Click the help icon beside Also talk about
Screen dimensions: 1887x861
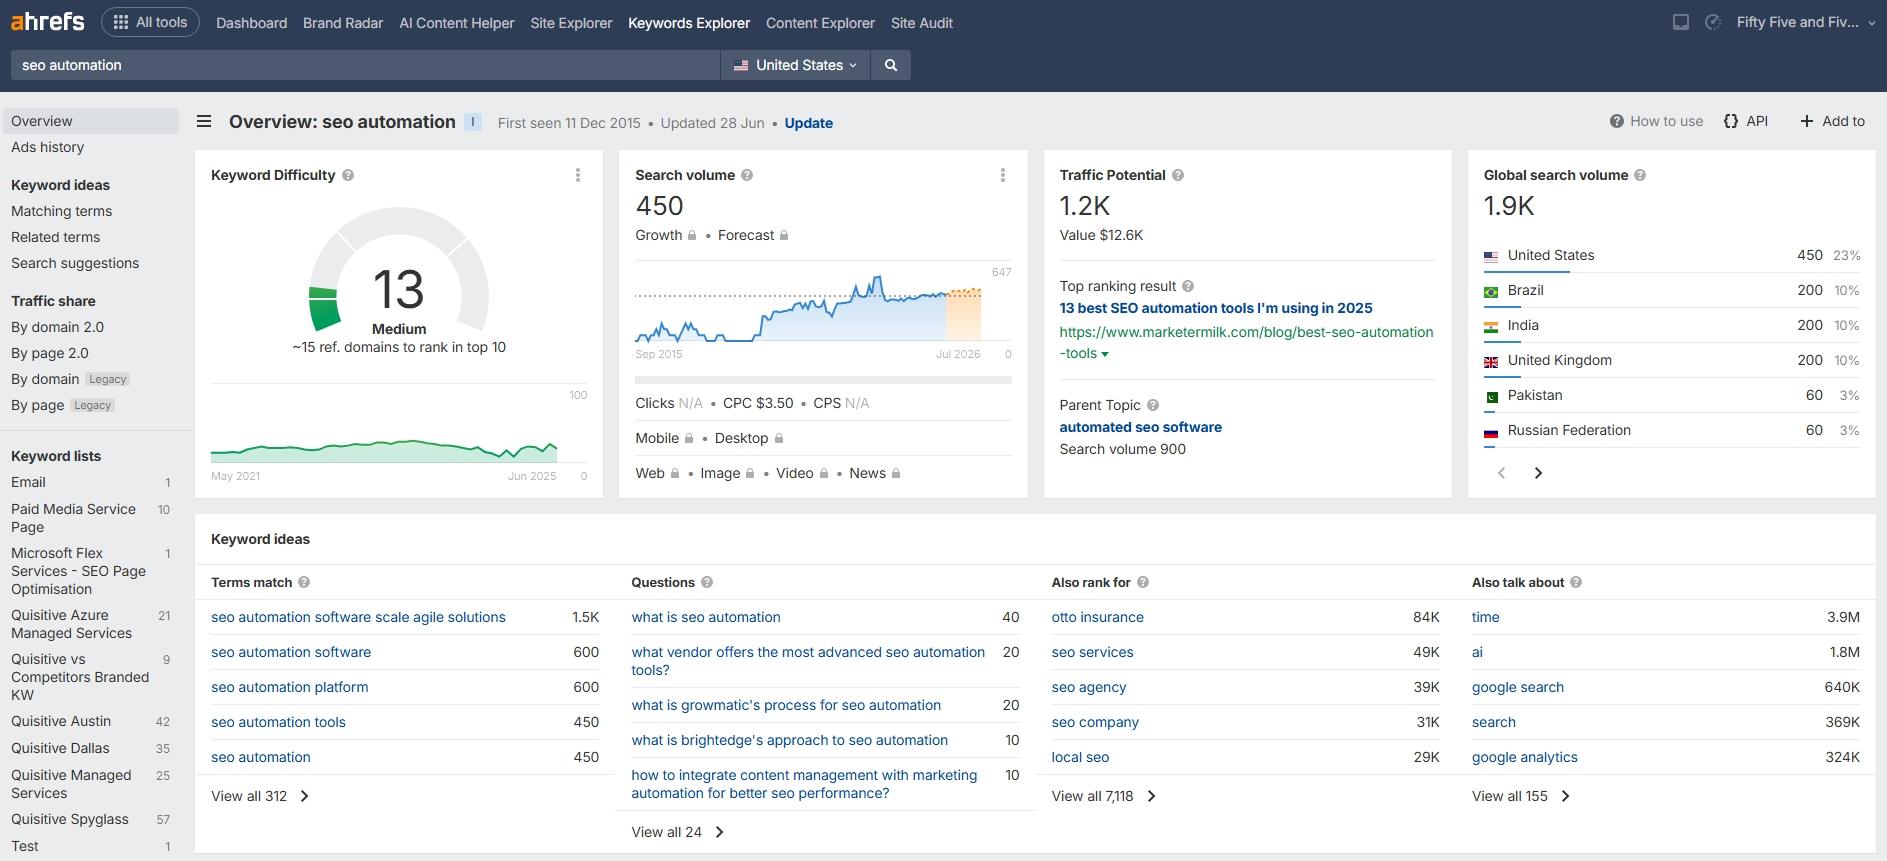pos(1576,582)
